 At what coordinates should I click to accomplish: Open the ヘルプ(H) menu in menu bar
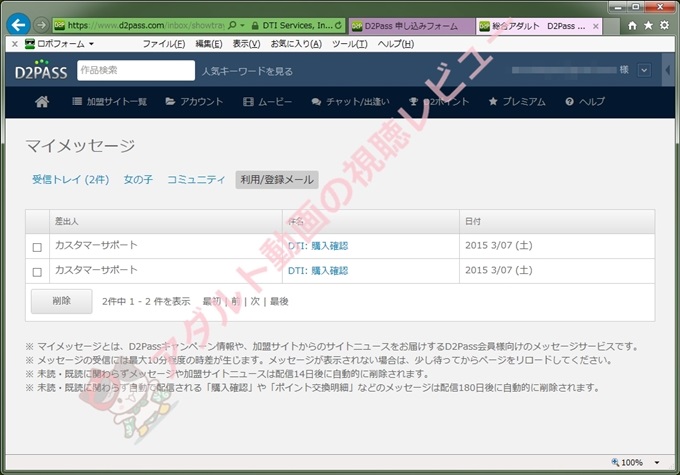click(396, 44)
